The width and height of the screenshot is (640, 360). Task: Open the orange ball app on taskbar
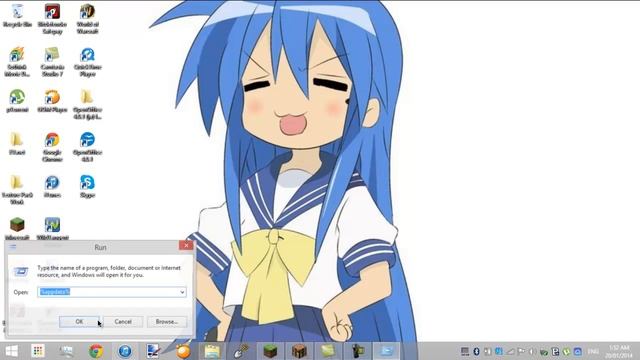(183, 351)
